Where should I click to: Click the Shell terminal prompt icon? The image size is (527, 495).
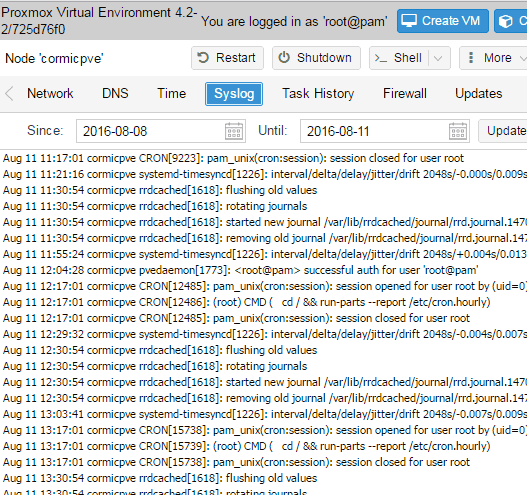tap(381, 58)
